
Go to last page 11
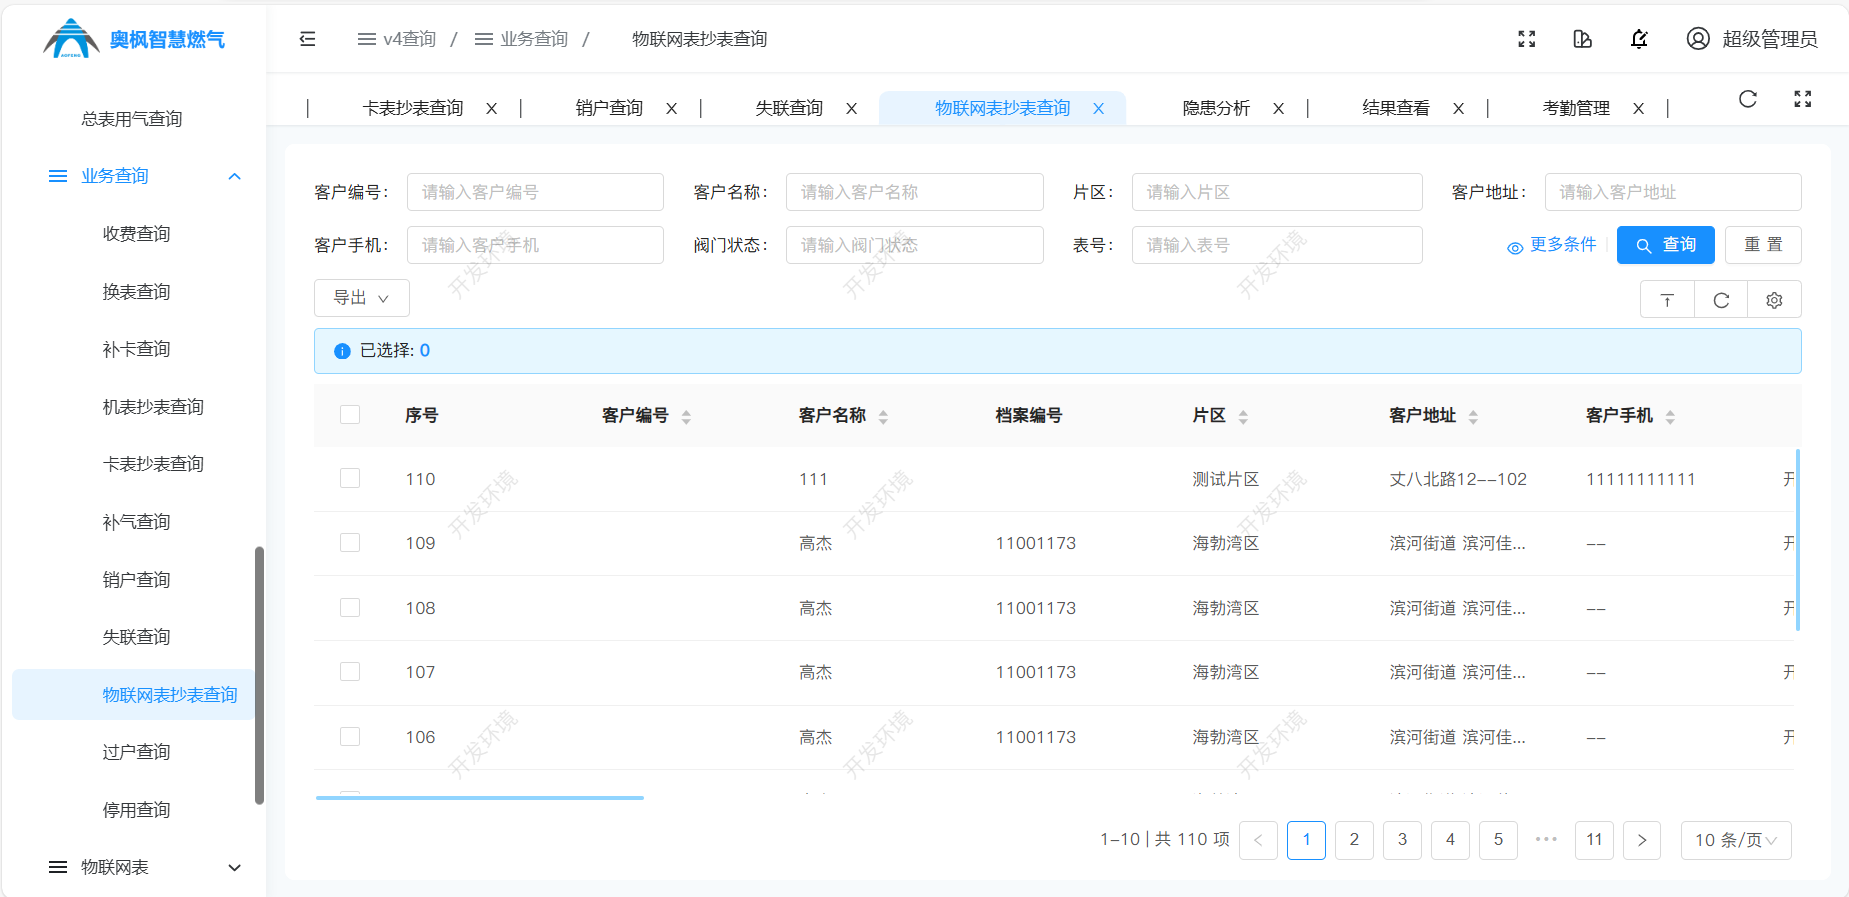pos(1594,840)
